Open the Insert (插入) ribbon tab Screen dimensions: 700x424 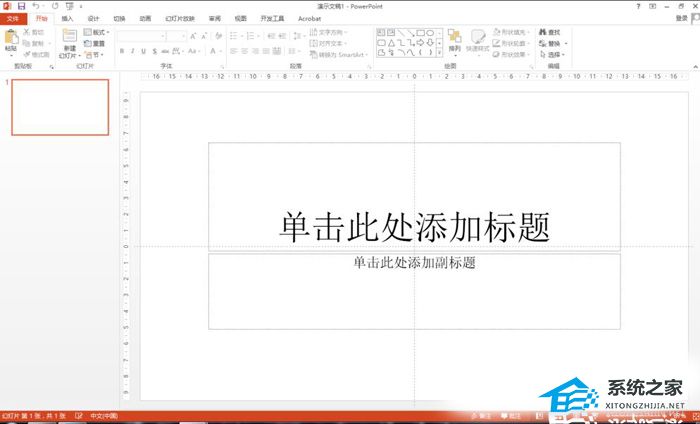point(67,18)
